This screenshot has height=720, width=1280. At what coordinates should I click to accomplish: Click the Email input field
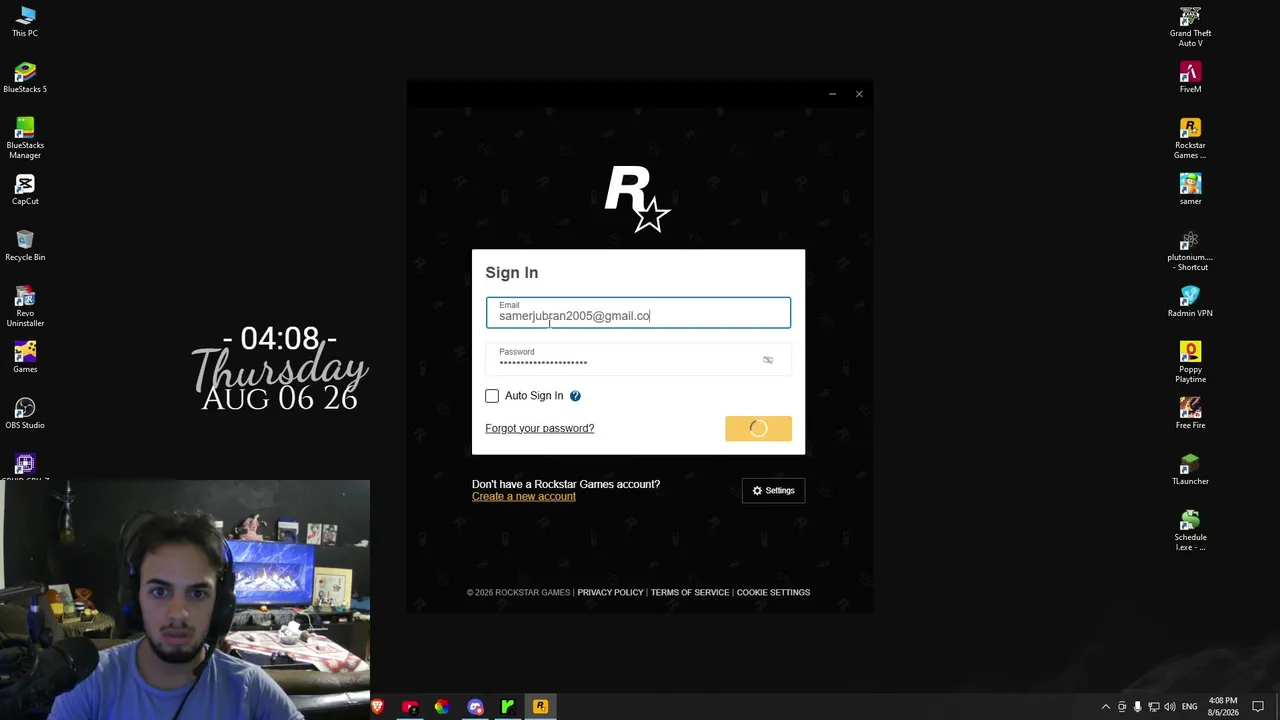coord(638,312)
